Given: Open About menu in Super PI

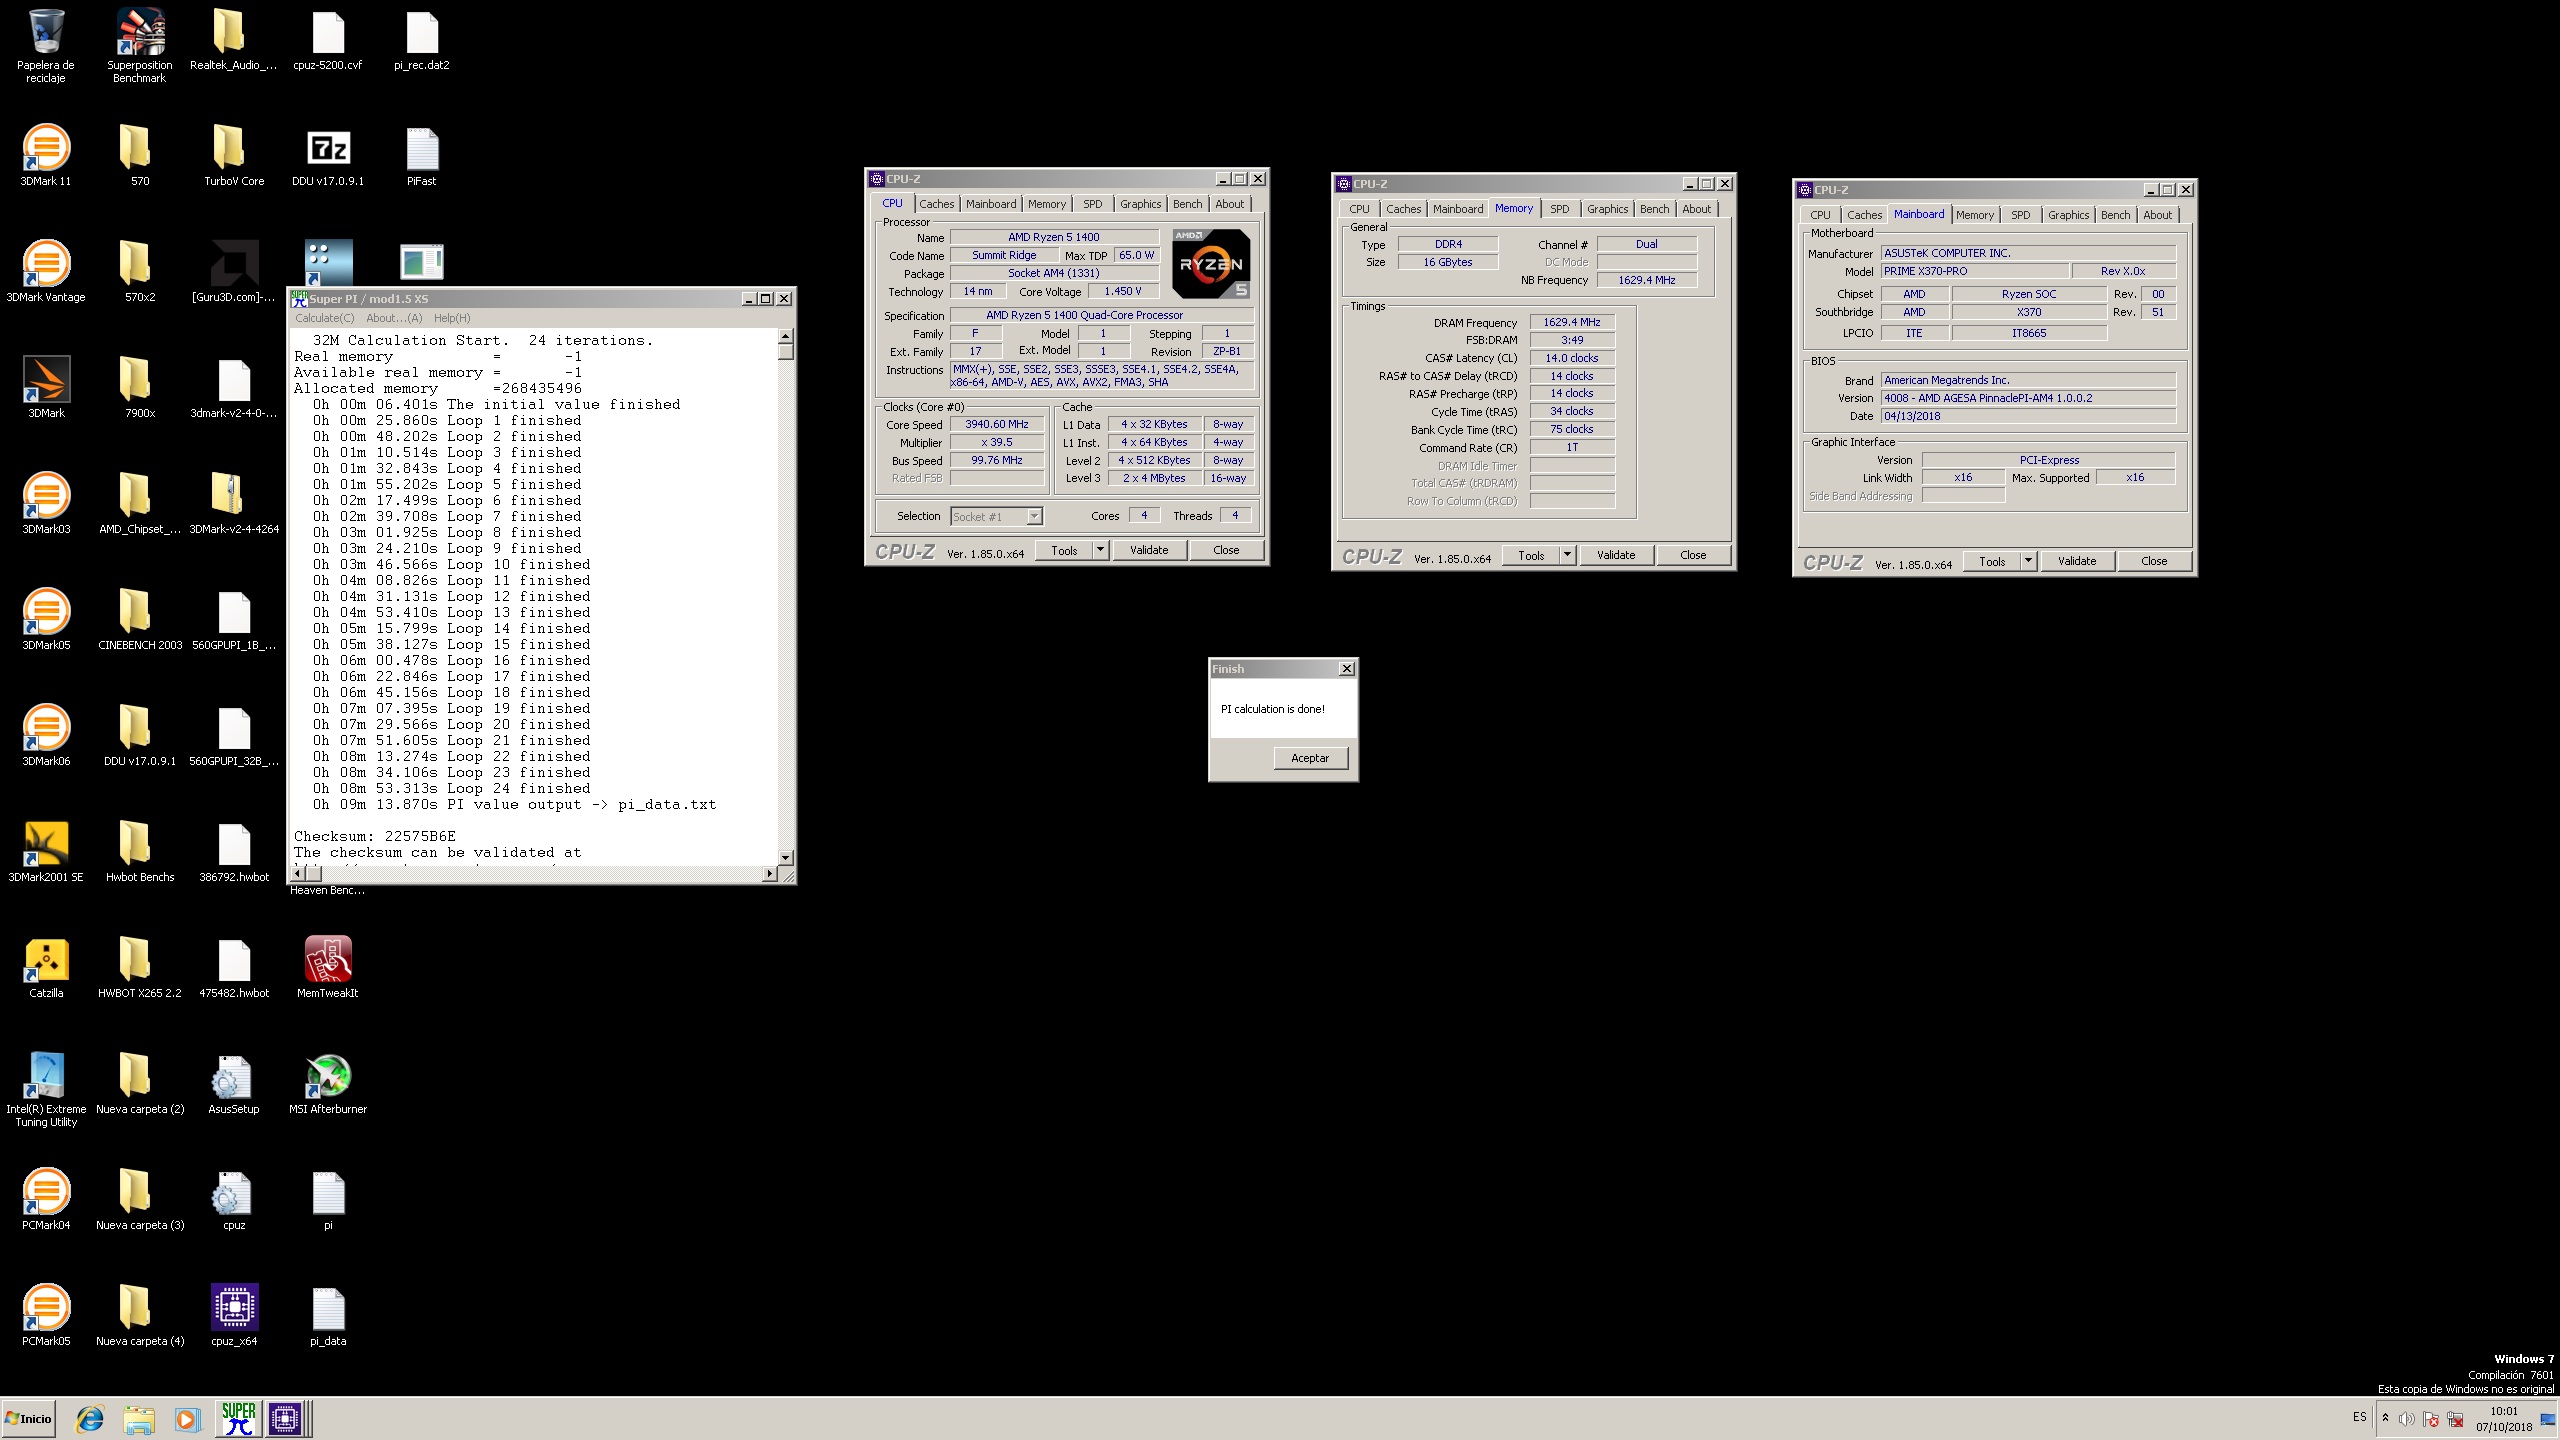Looking at the screenshot, I should pos(394,318).
